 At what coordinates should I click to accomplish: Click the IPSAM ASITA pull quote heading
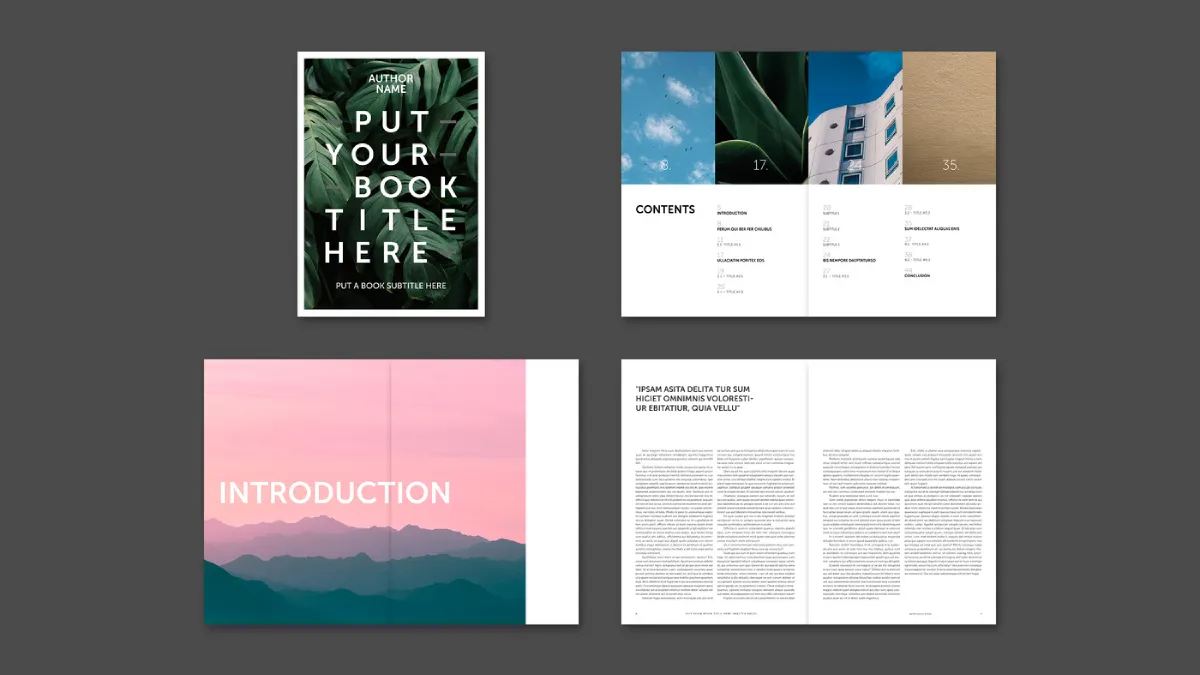tap(693, 398)
